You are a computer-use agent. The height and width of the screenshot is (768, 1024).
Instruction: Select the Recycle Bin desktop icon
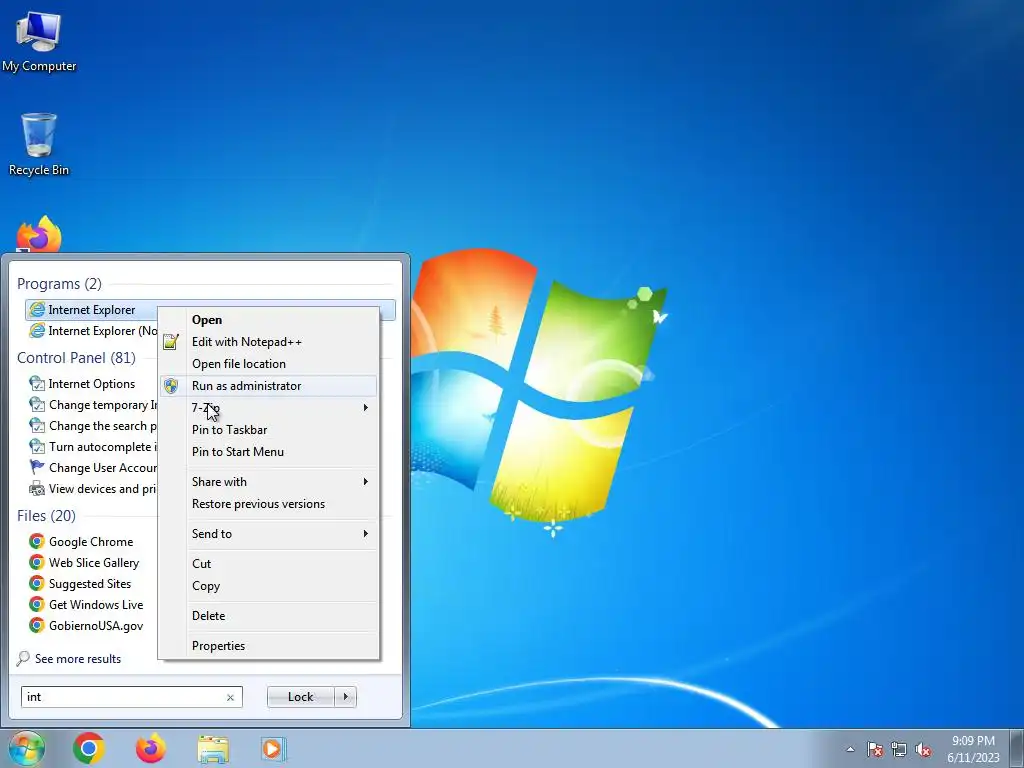pyautogui.click(x=39, y=144)
